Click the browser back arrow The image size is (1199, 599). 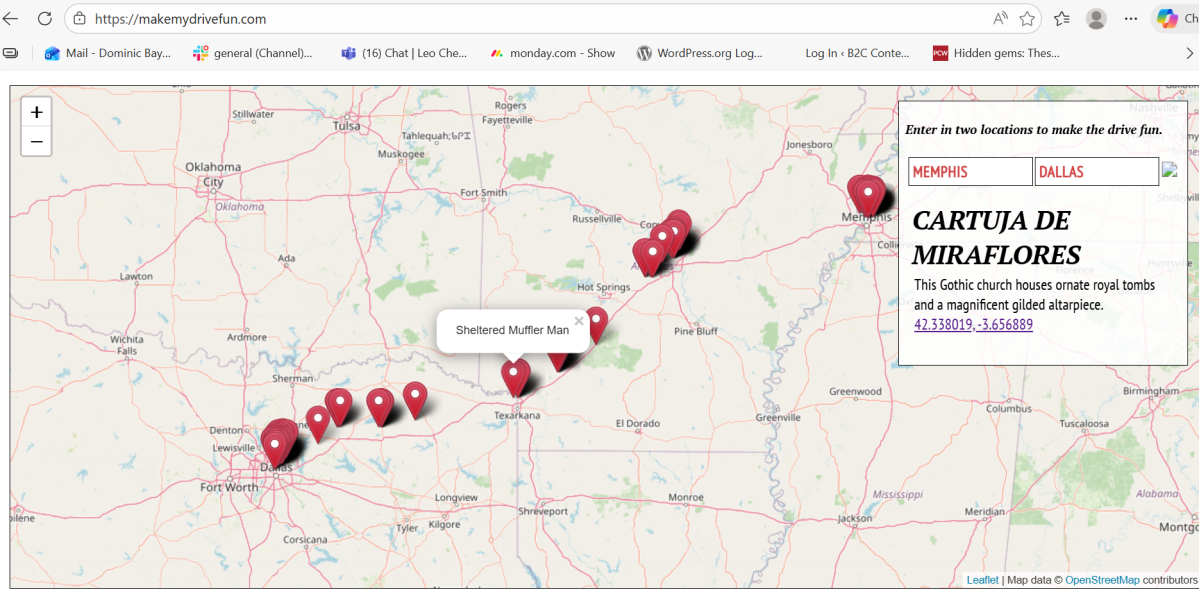pyautogui.click(x=11, y=19)
